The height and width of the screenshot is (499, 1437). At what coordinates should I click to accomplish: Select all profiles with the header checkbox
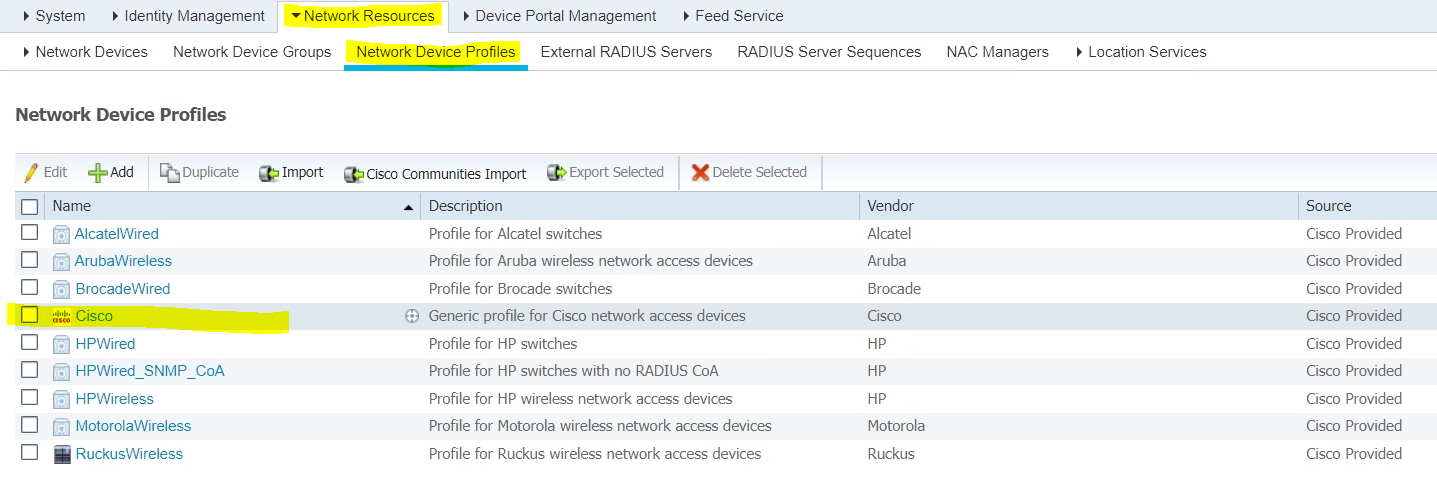(x=30, y=206)
